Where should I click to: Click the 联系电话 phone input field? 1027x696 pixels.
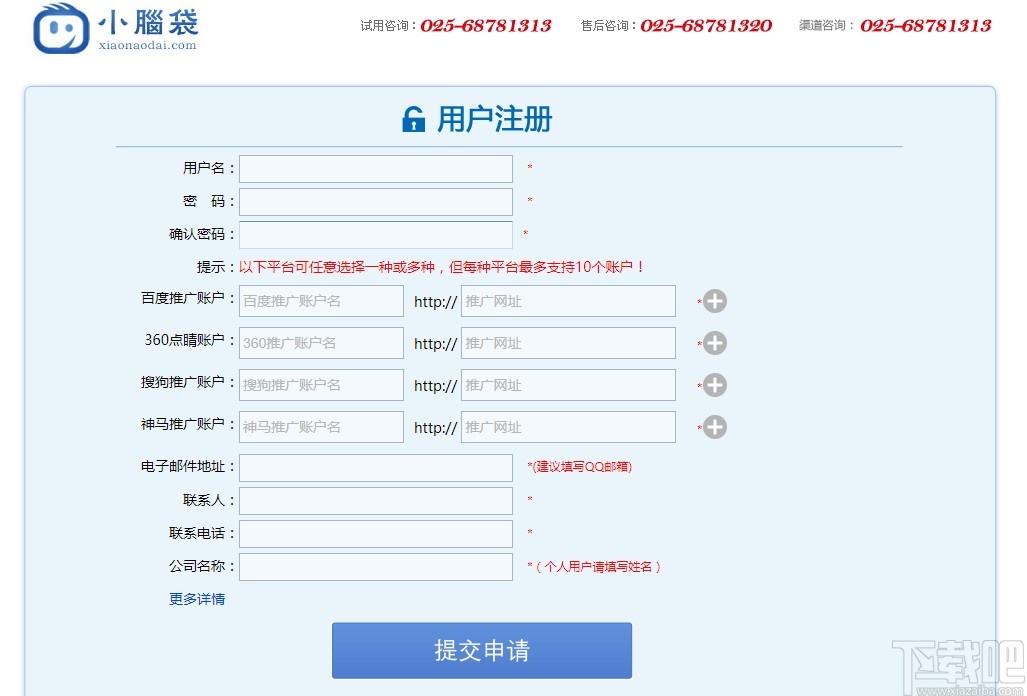tap(375, 533)
